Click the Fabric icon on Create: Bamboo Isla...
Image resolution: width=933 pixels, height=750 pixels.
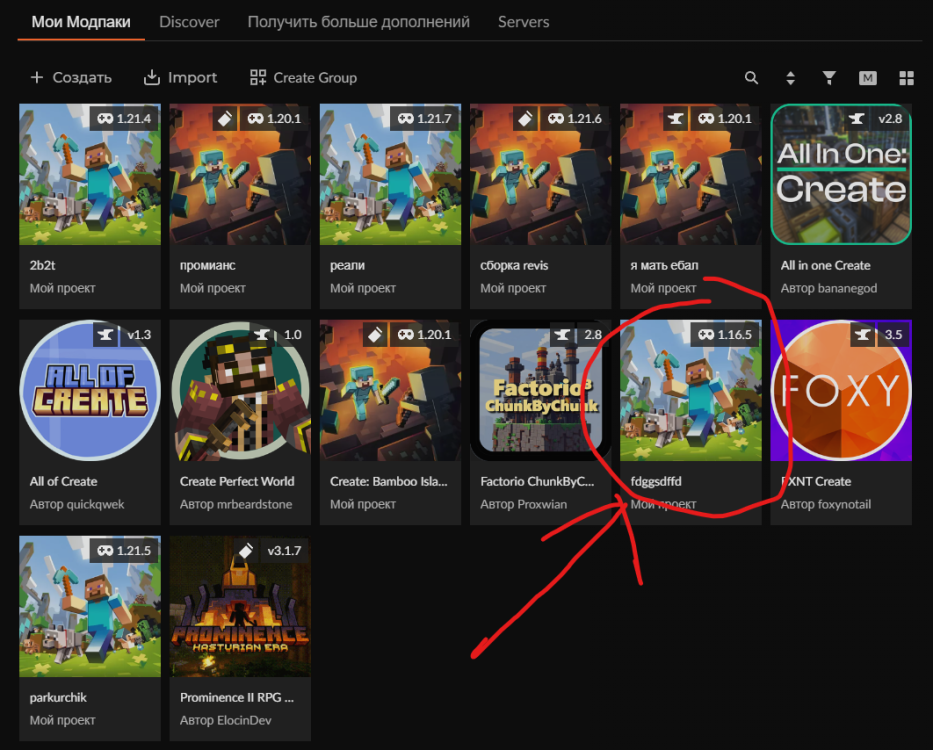pos(375,335)
